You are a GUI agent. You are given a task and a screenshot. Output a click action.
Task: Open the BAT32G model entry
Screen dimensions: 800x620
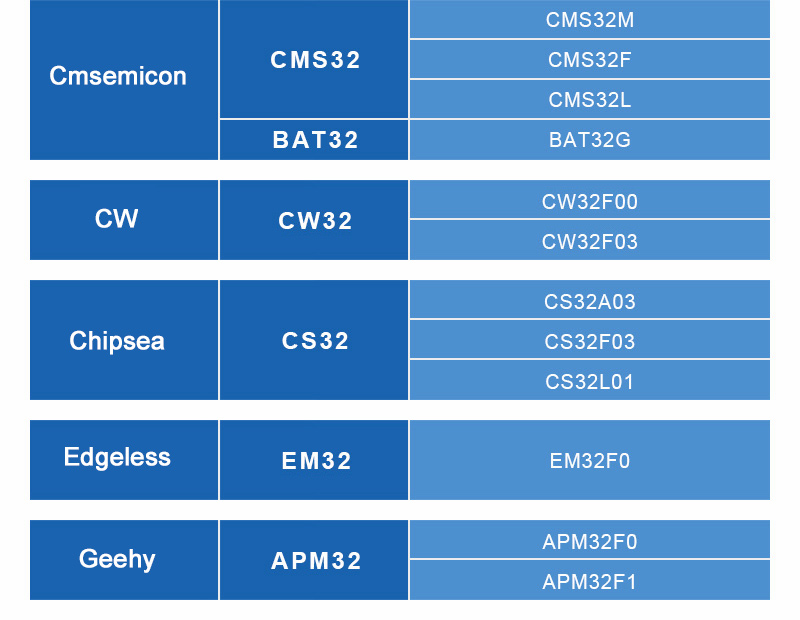point(589,140)
